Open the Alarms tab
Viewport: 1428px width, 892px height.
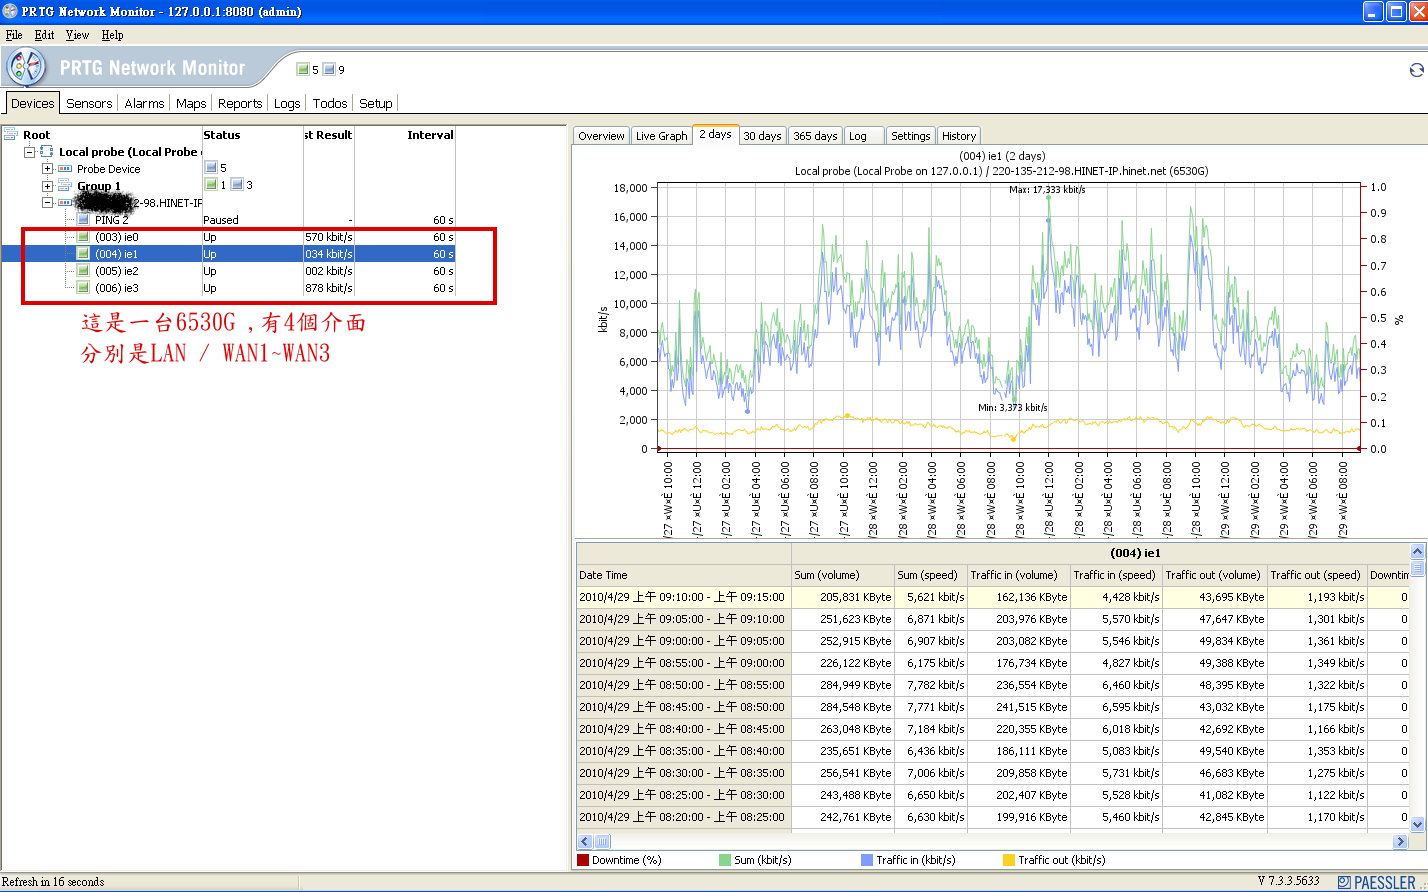144,103
